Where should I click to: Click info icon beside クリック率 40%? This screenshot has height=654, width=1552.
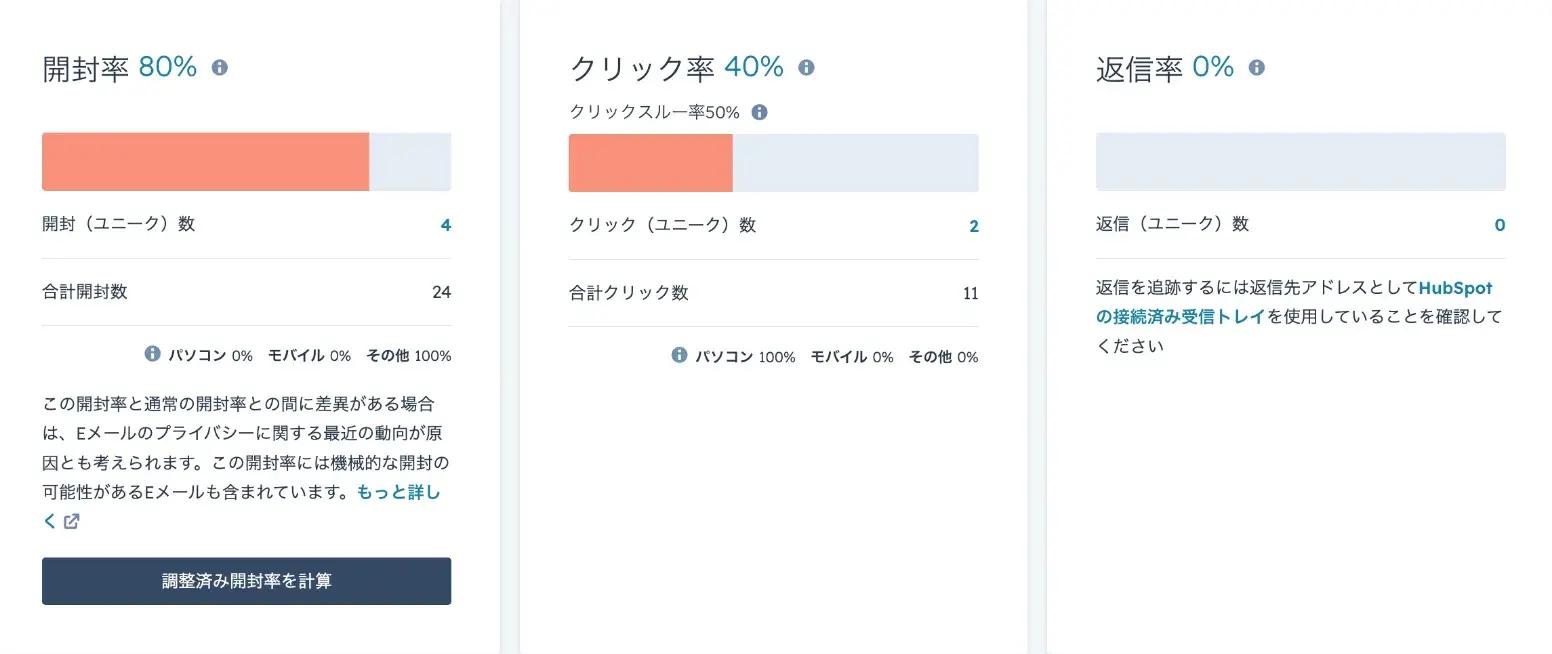[806, 68]
